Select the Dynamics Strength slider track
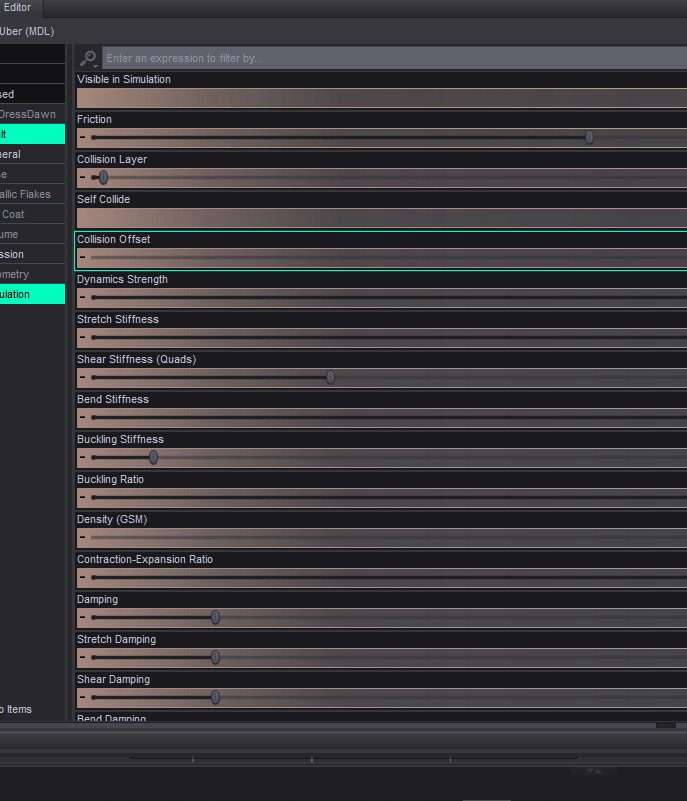This screenshot has height=801, width=687. tap(389, 297)
